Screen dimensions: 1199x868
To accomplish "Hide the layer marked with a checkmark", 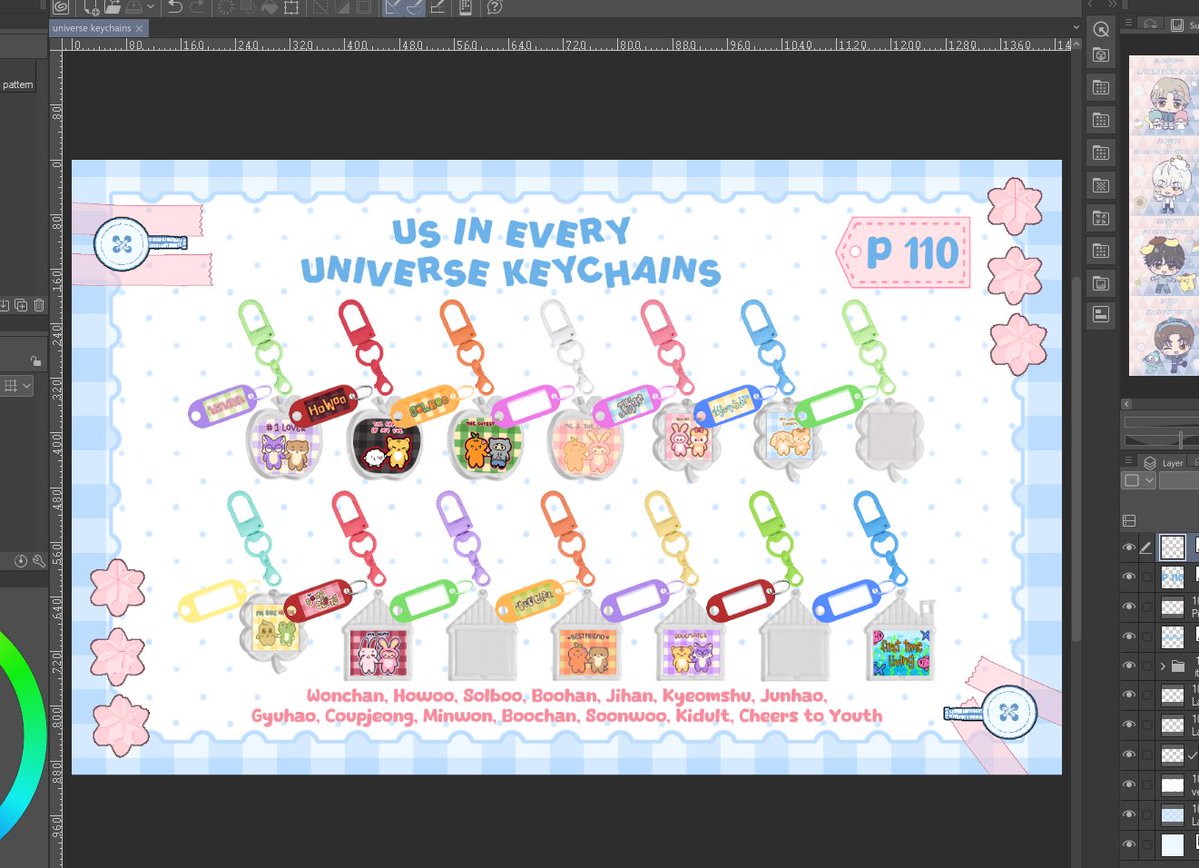I will 1129,754.
